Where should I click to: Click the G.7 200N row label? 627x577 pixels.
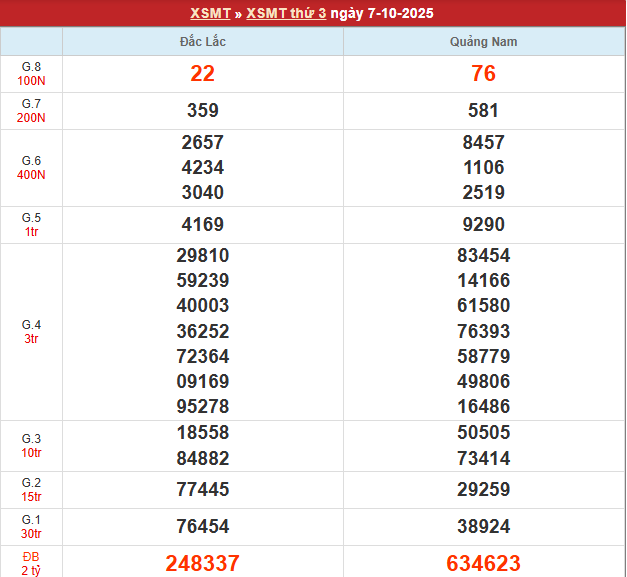click(32, 111)
